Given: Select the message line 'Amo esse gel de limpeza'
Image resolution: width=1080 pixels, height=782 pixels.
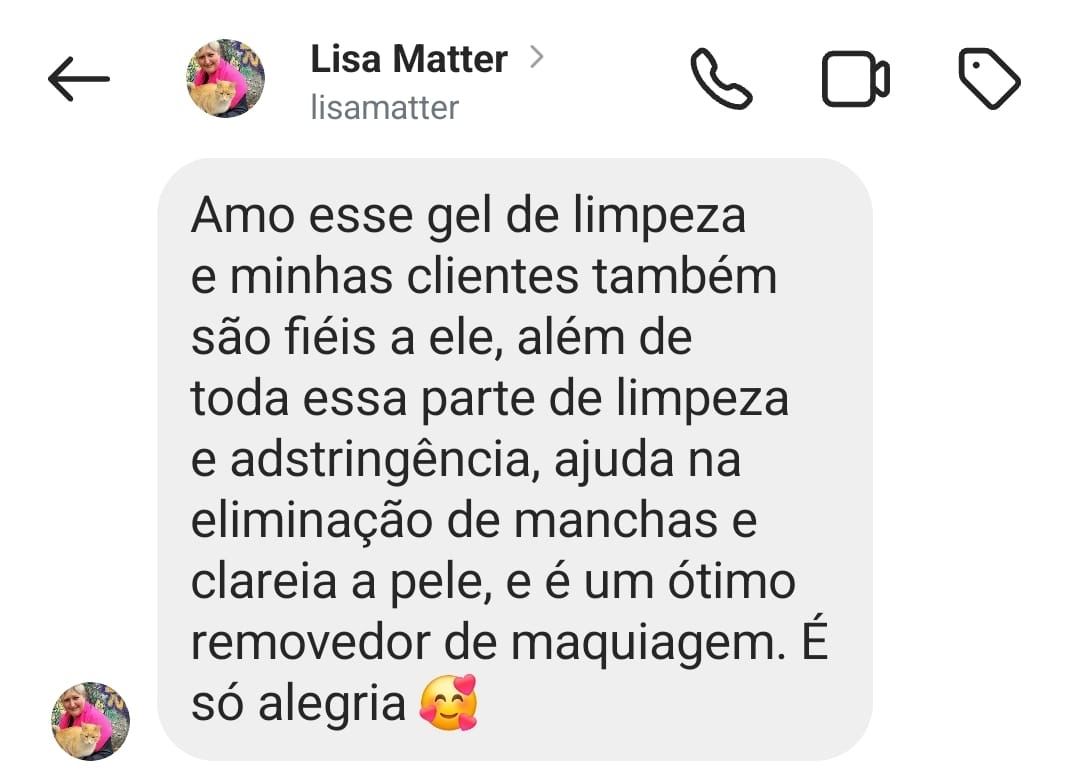Looking at the screenshot, I should point(468,216).
